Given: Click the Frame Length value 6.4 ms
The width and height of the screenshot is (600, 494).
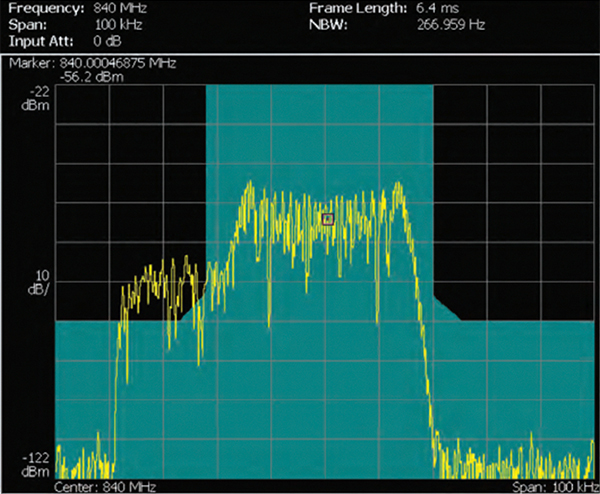Looking at the screenshot, I should 438,8.
